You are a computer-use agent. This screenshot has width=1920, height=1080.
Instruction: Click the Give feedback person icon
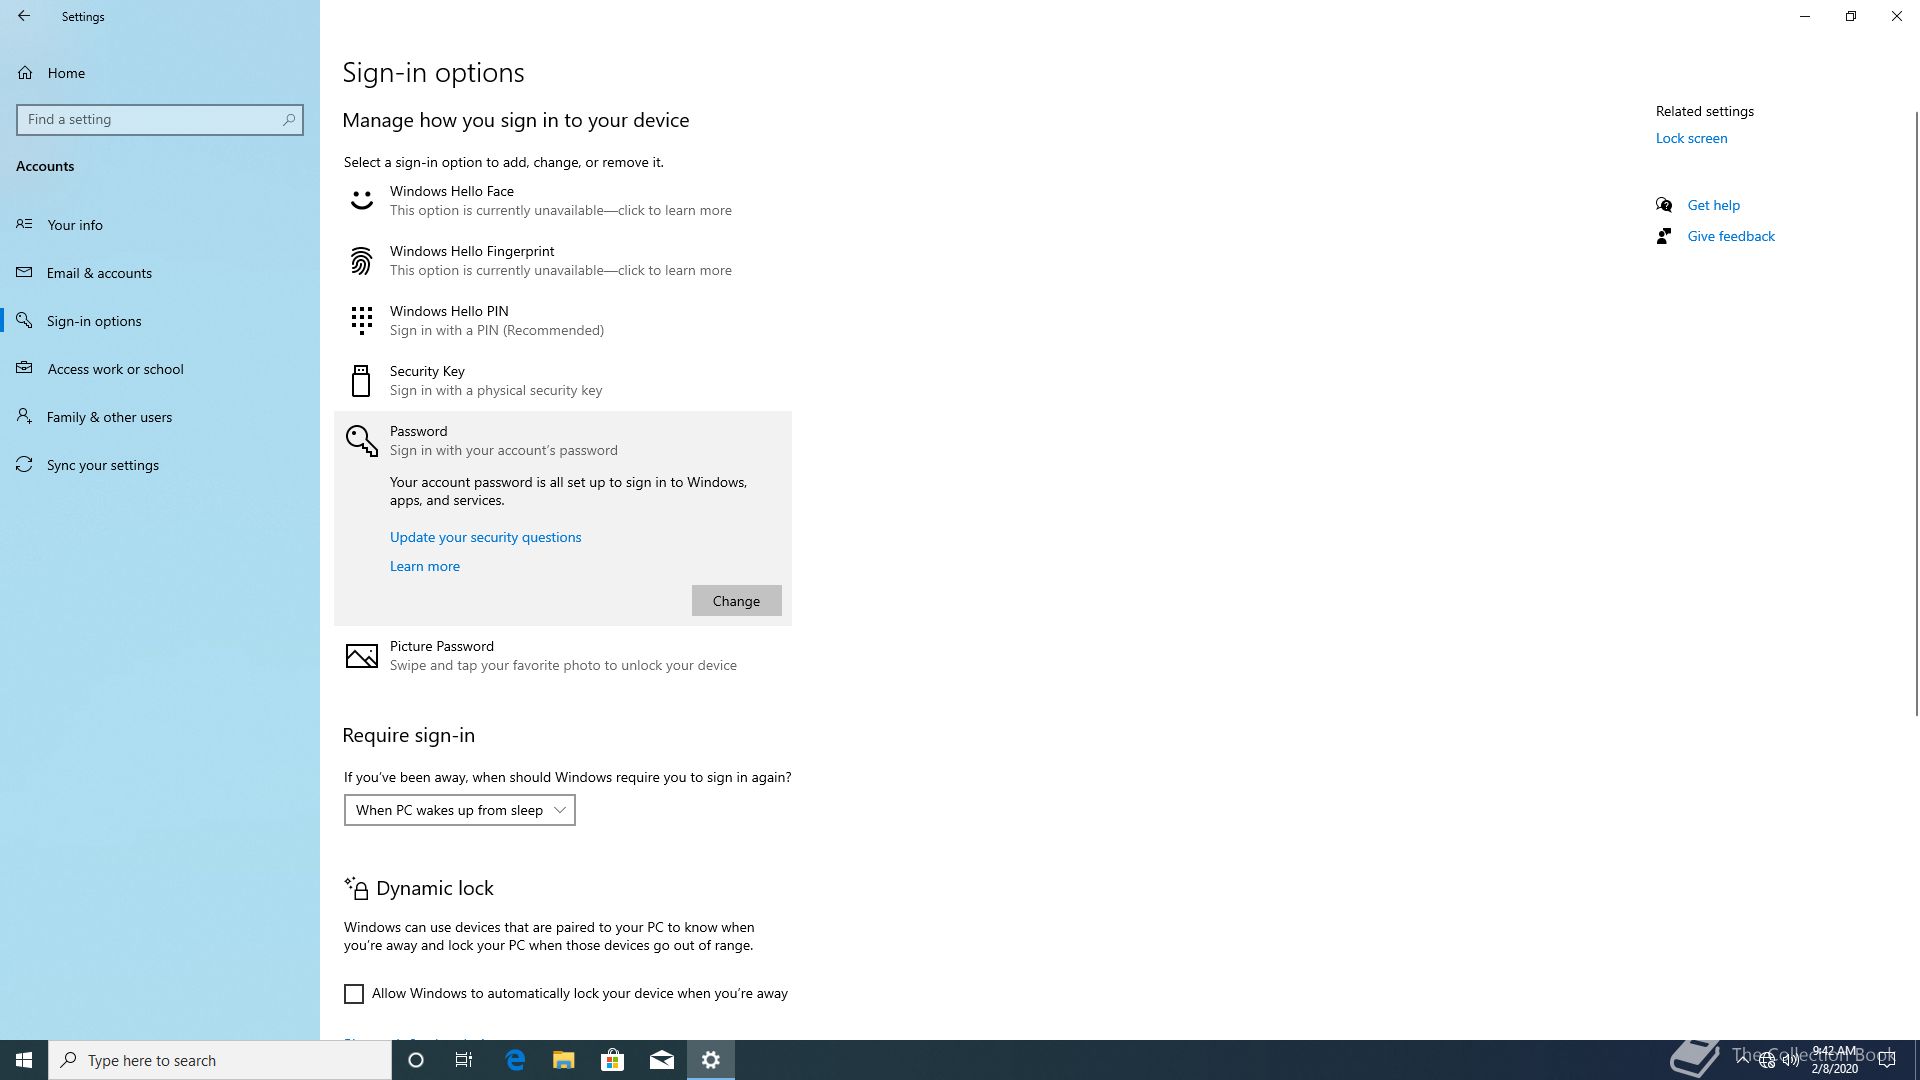click(1664, 236)
